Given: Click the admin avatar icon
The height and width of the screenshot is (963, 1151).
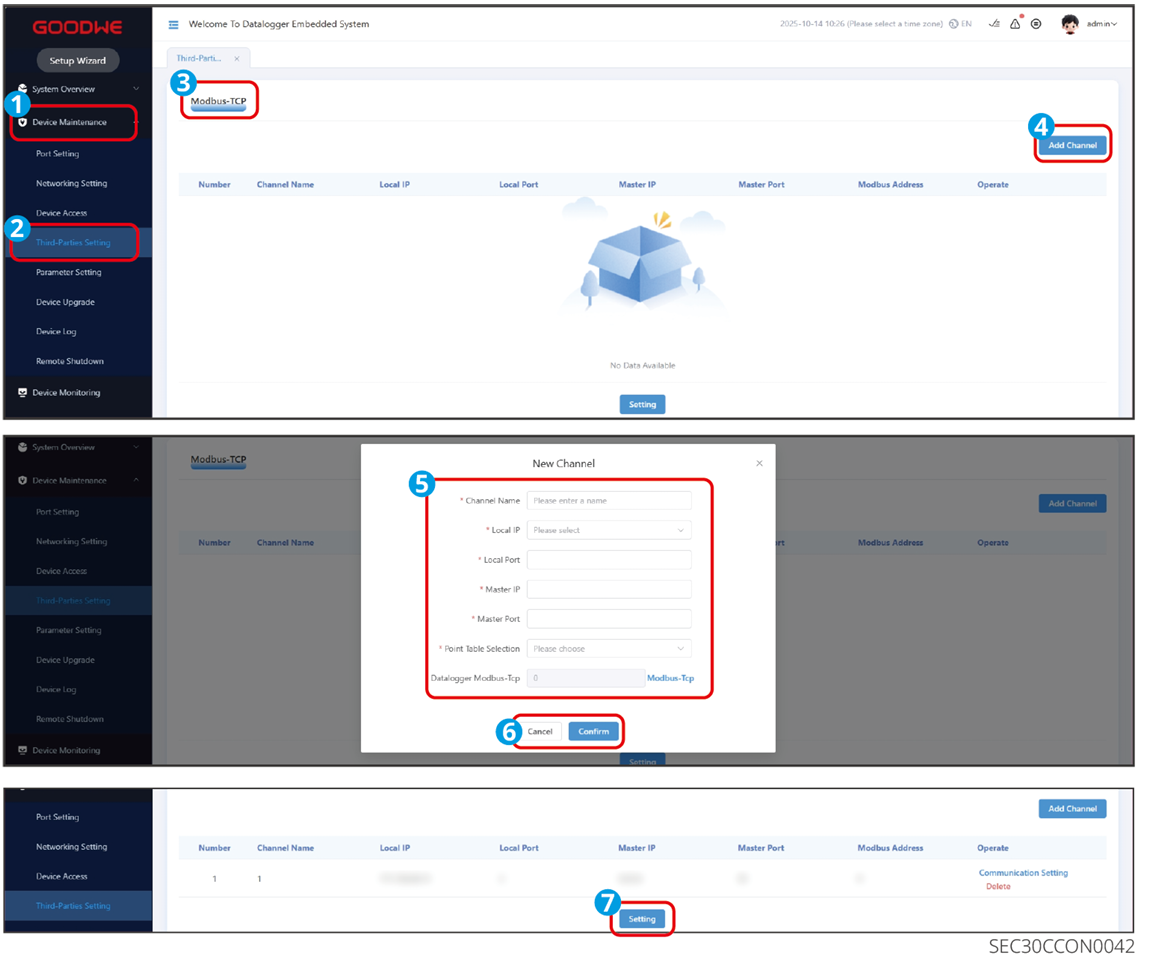Looking at the screenshot, I should click(x=1070, y=24).
